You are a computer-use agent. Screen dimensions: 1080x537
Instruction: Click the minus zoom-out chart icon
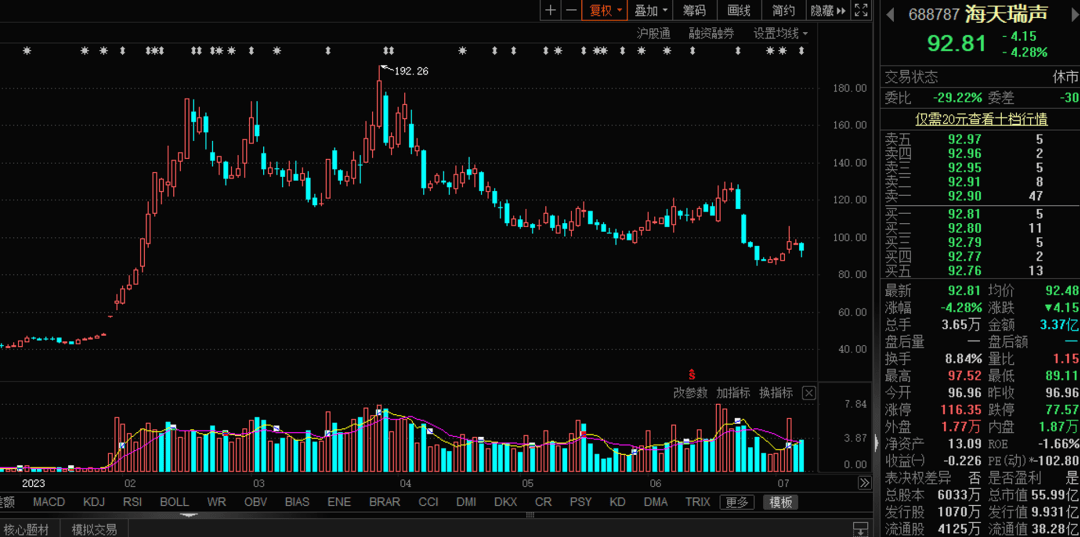click(571, 10)
